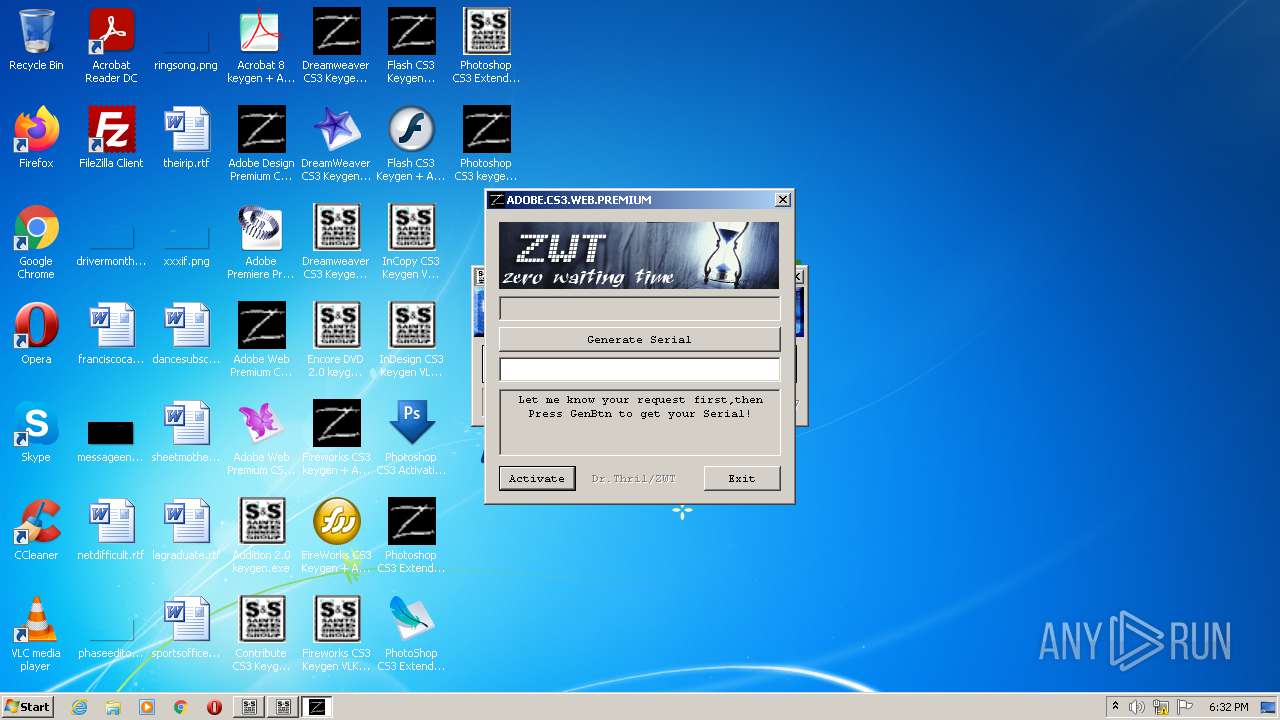Select the DreamWeaver CS3 Keygen star icon

click(x=336, y=144)
